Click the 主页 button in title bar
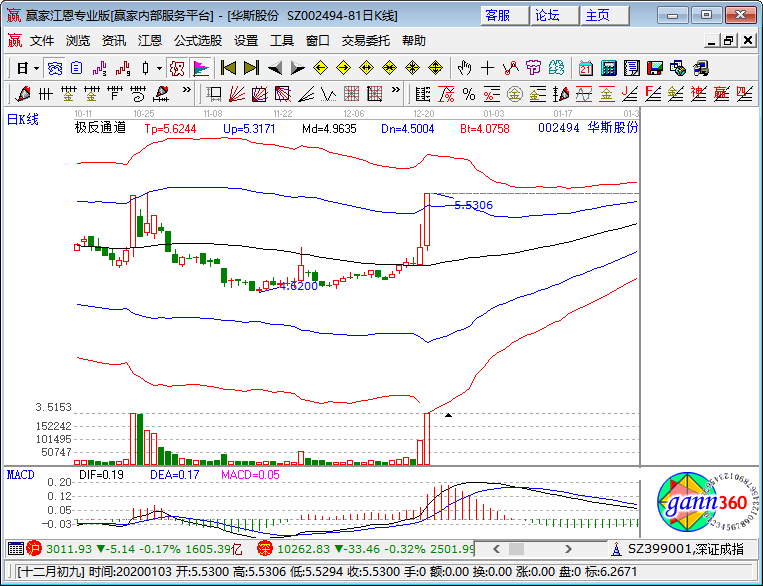 pos(604,16)
